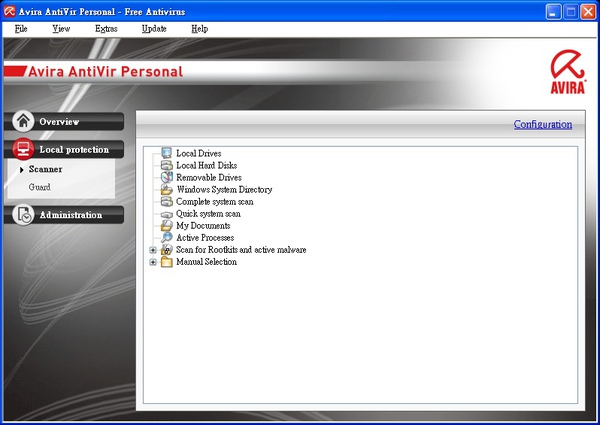
Task: Click the Windows System Directory folder icon
Action: [x=167, y=189]
